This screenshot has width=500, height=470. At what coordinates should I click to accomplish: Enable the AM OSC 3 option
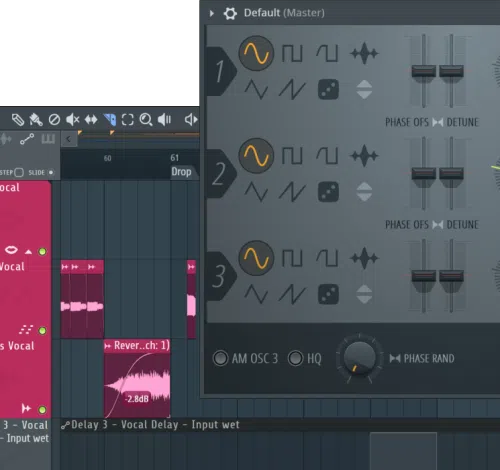(x=220, y=358)
